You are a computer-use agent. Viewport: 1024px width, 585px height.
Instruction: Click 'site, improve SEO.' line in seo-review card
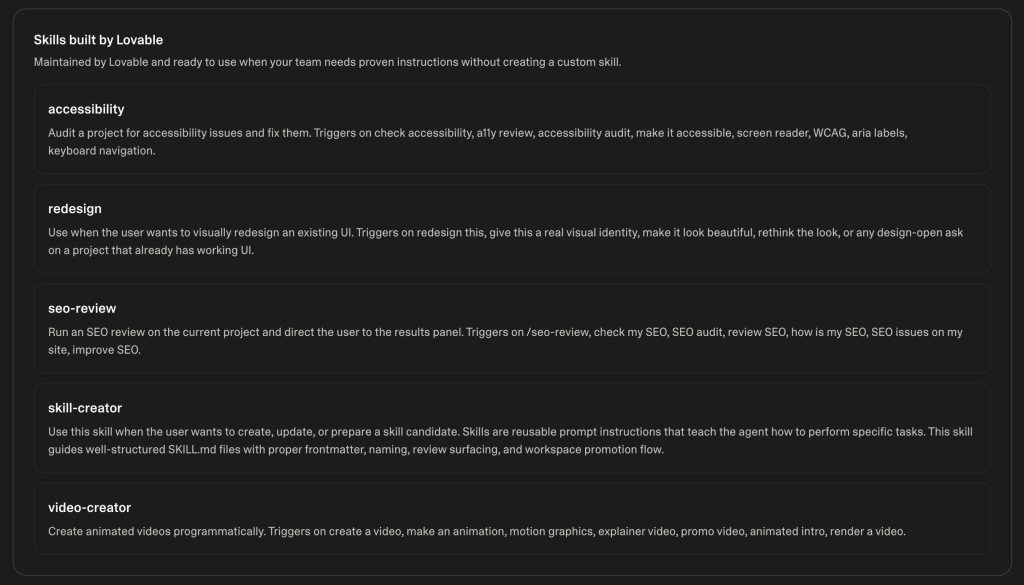(94, 350)
